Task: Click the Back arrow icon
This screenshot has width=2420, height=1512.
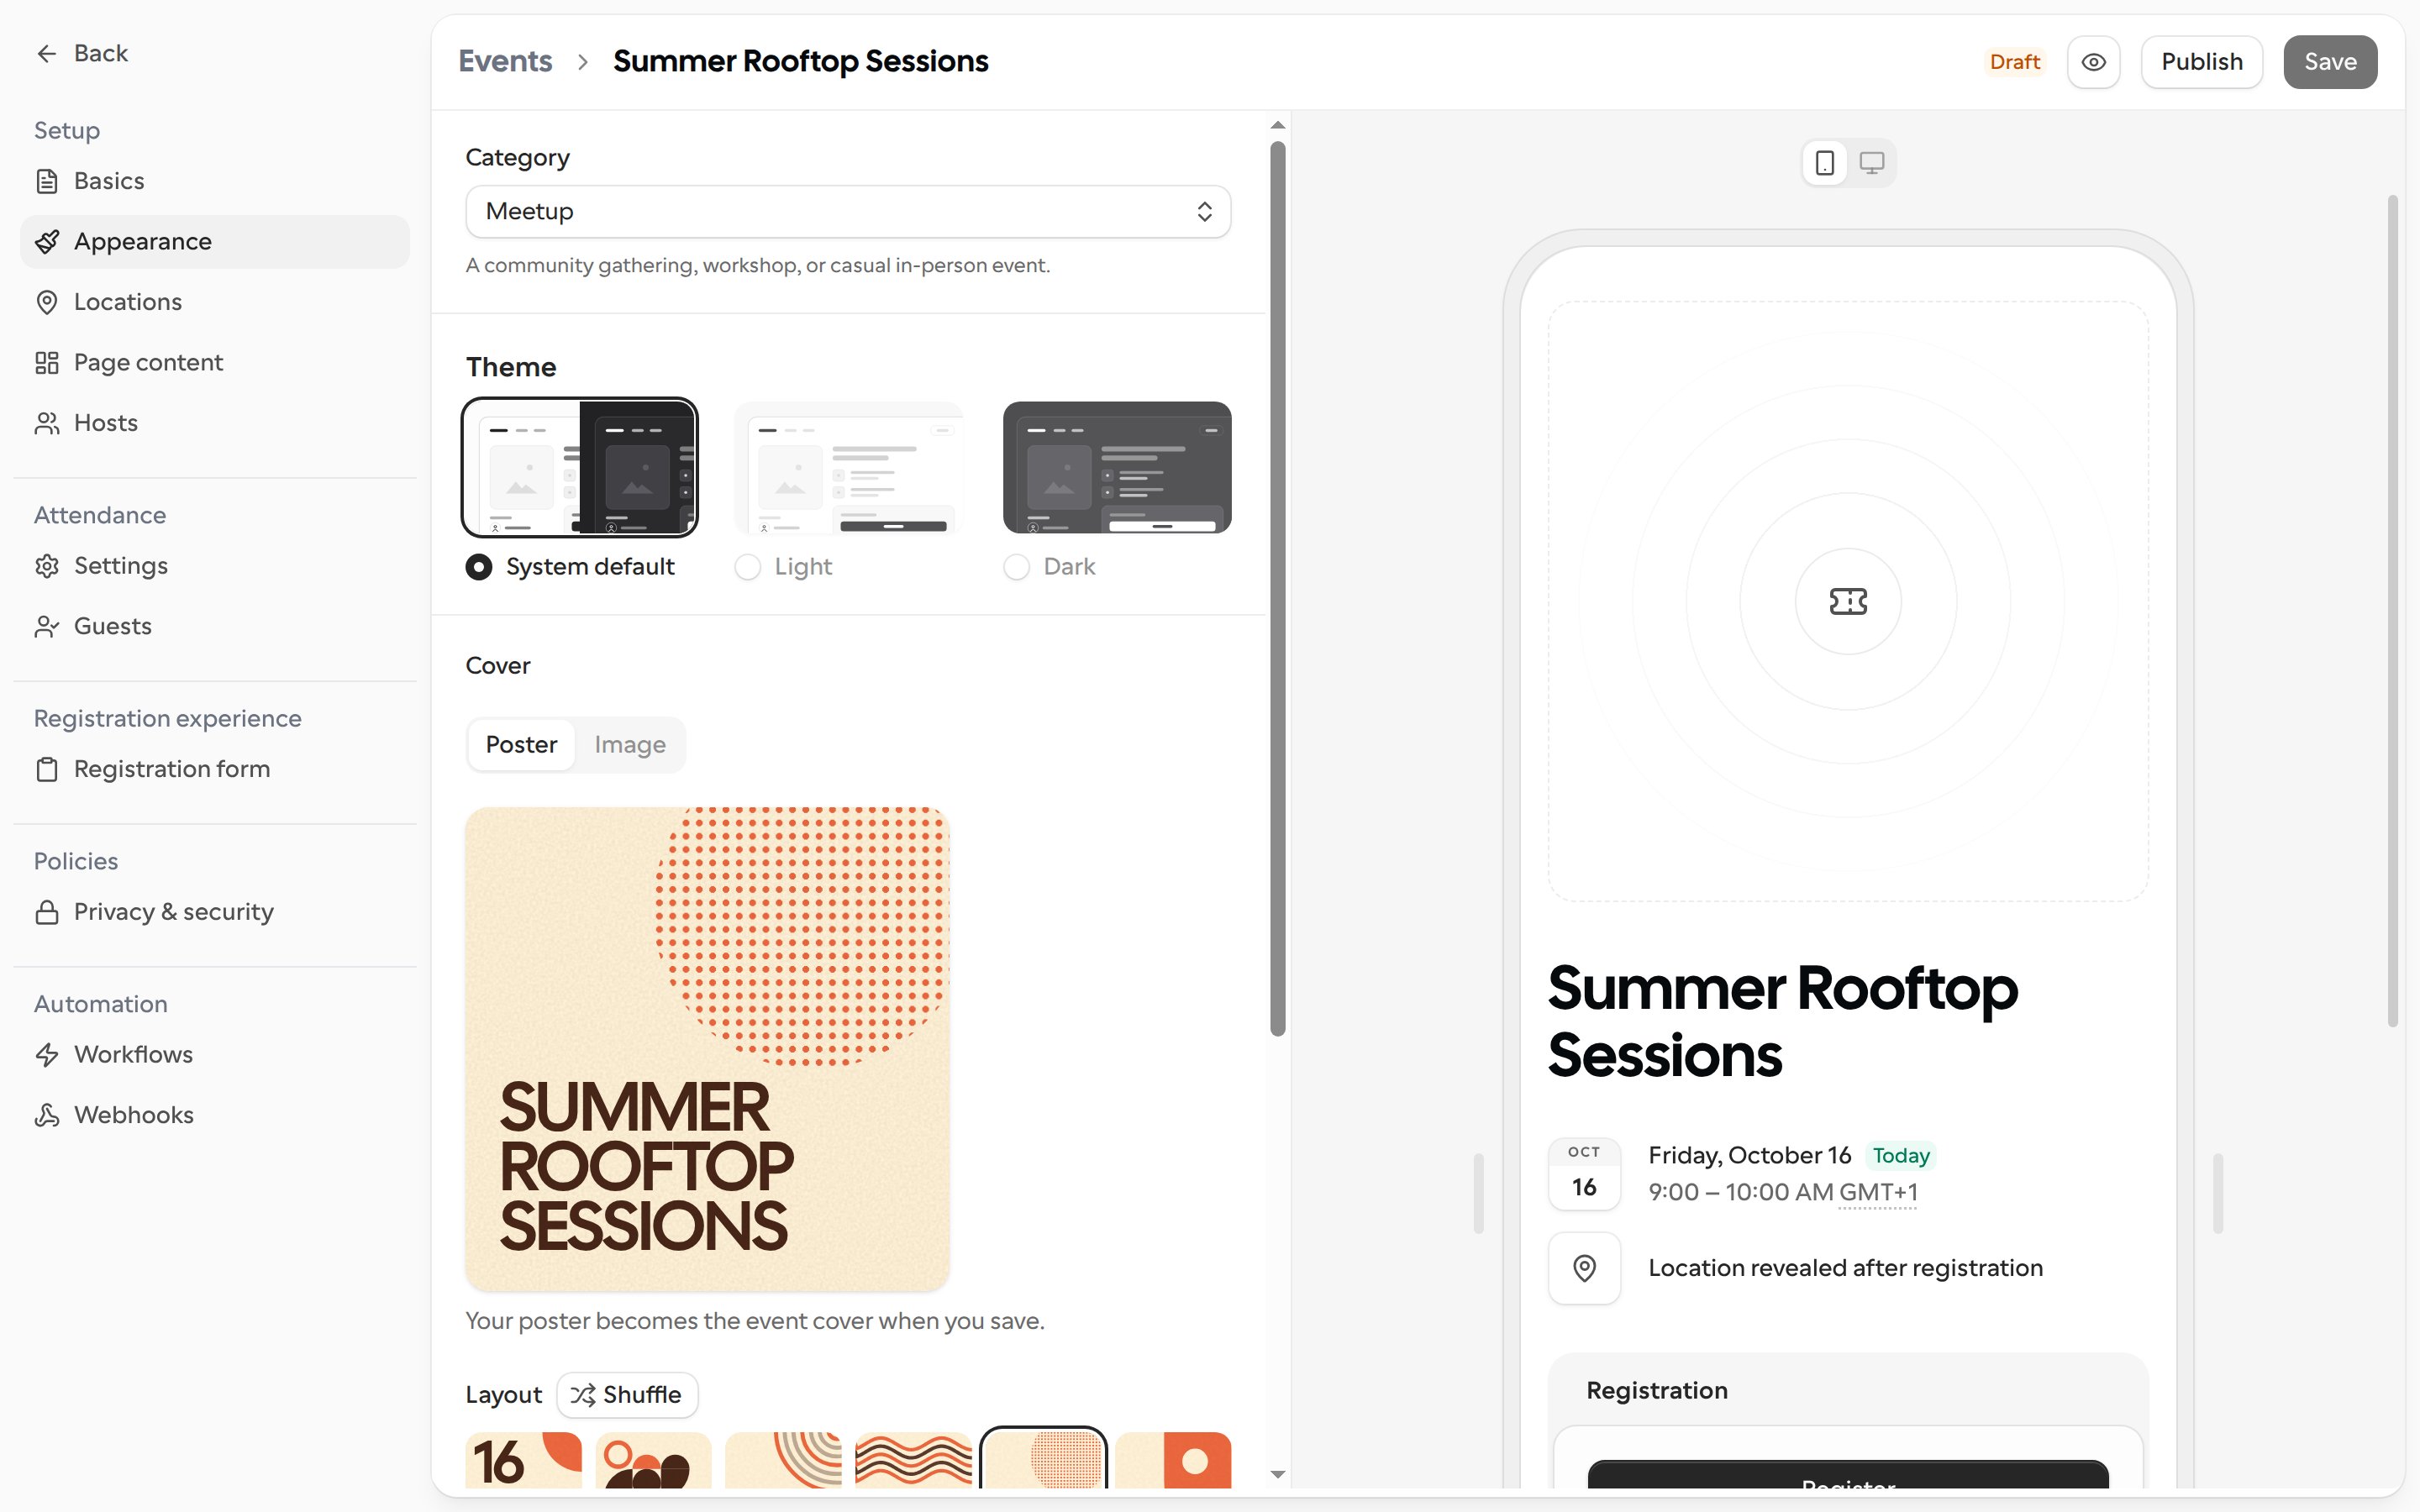Action: [46, 53]
